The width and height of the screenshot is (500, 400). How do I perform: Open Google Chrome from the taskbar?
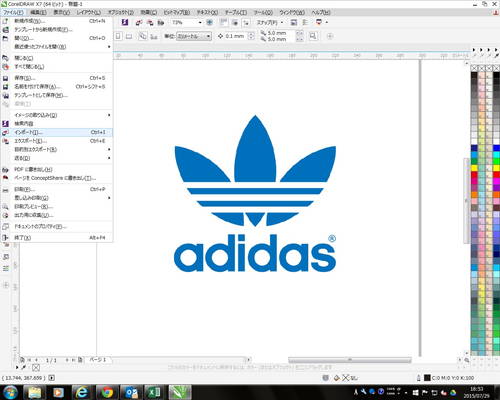(x=107, y=392)
